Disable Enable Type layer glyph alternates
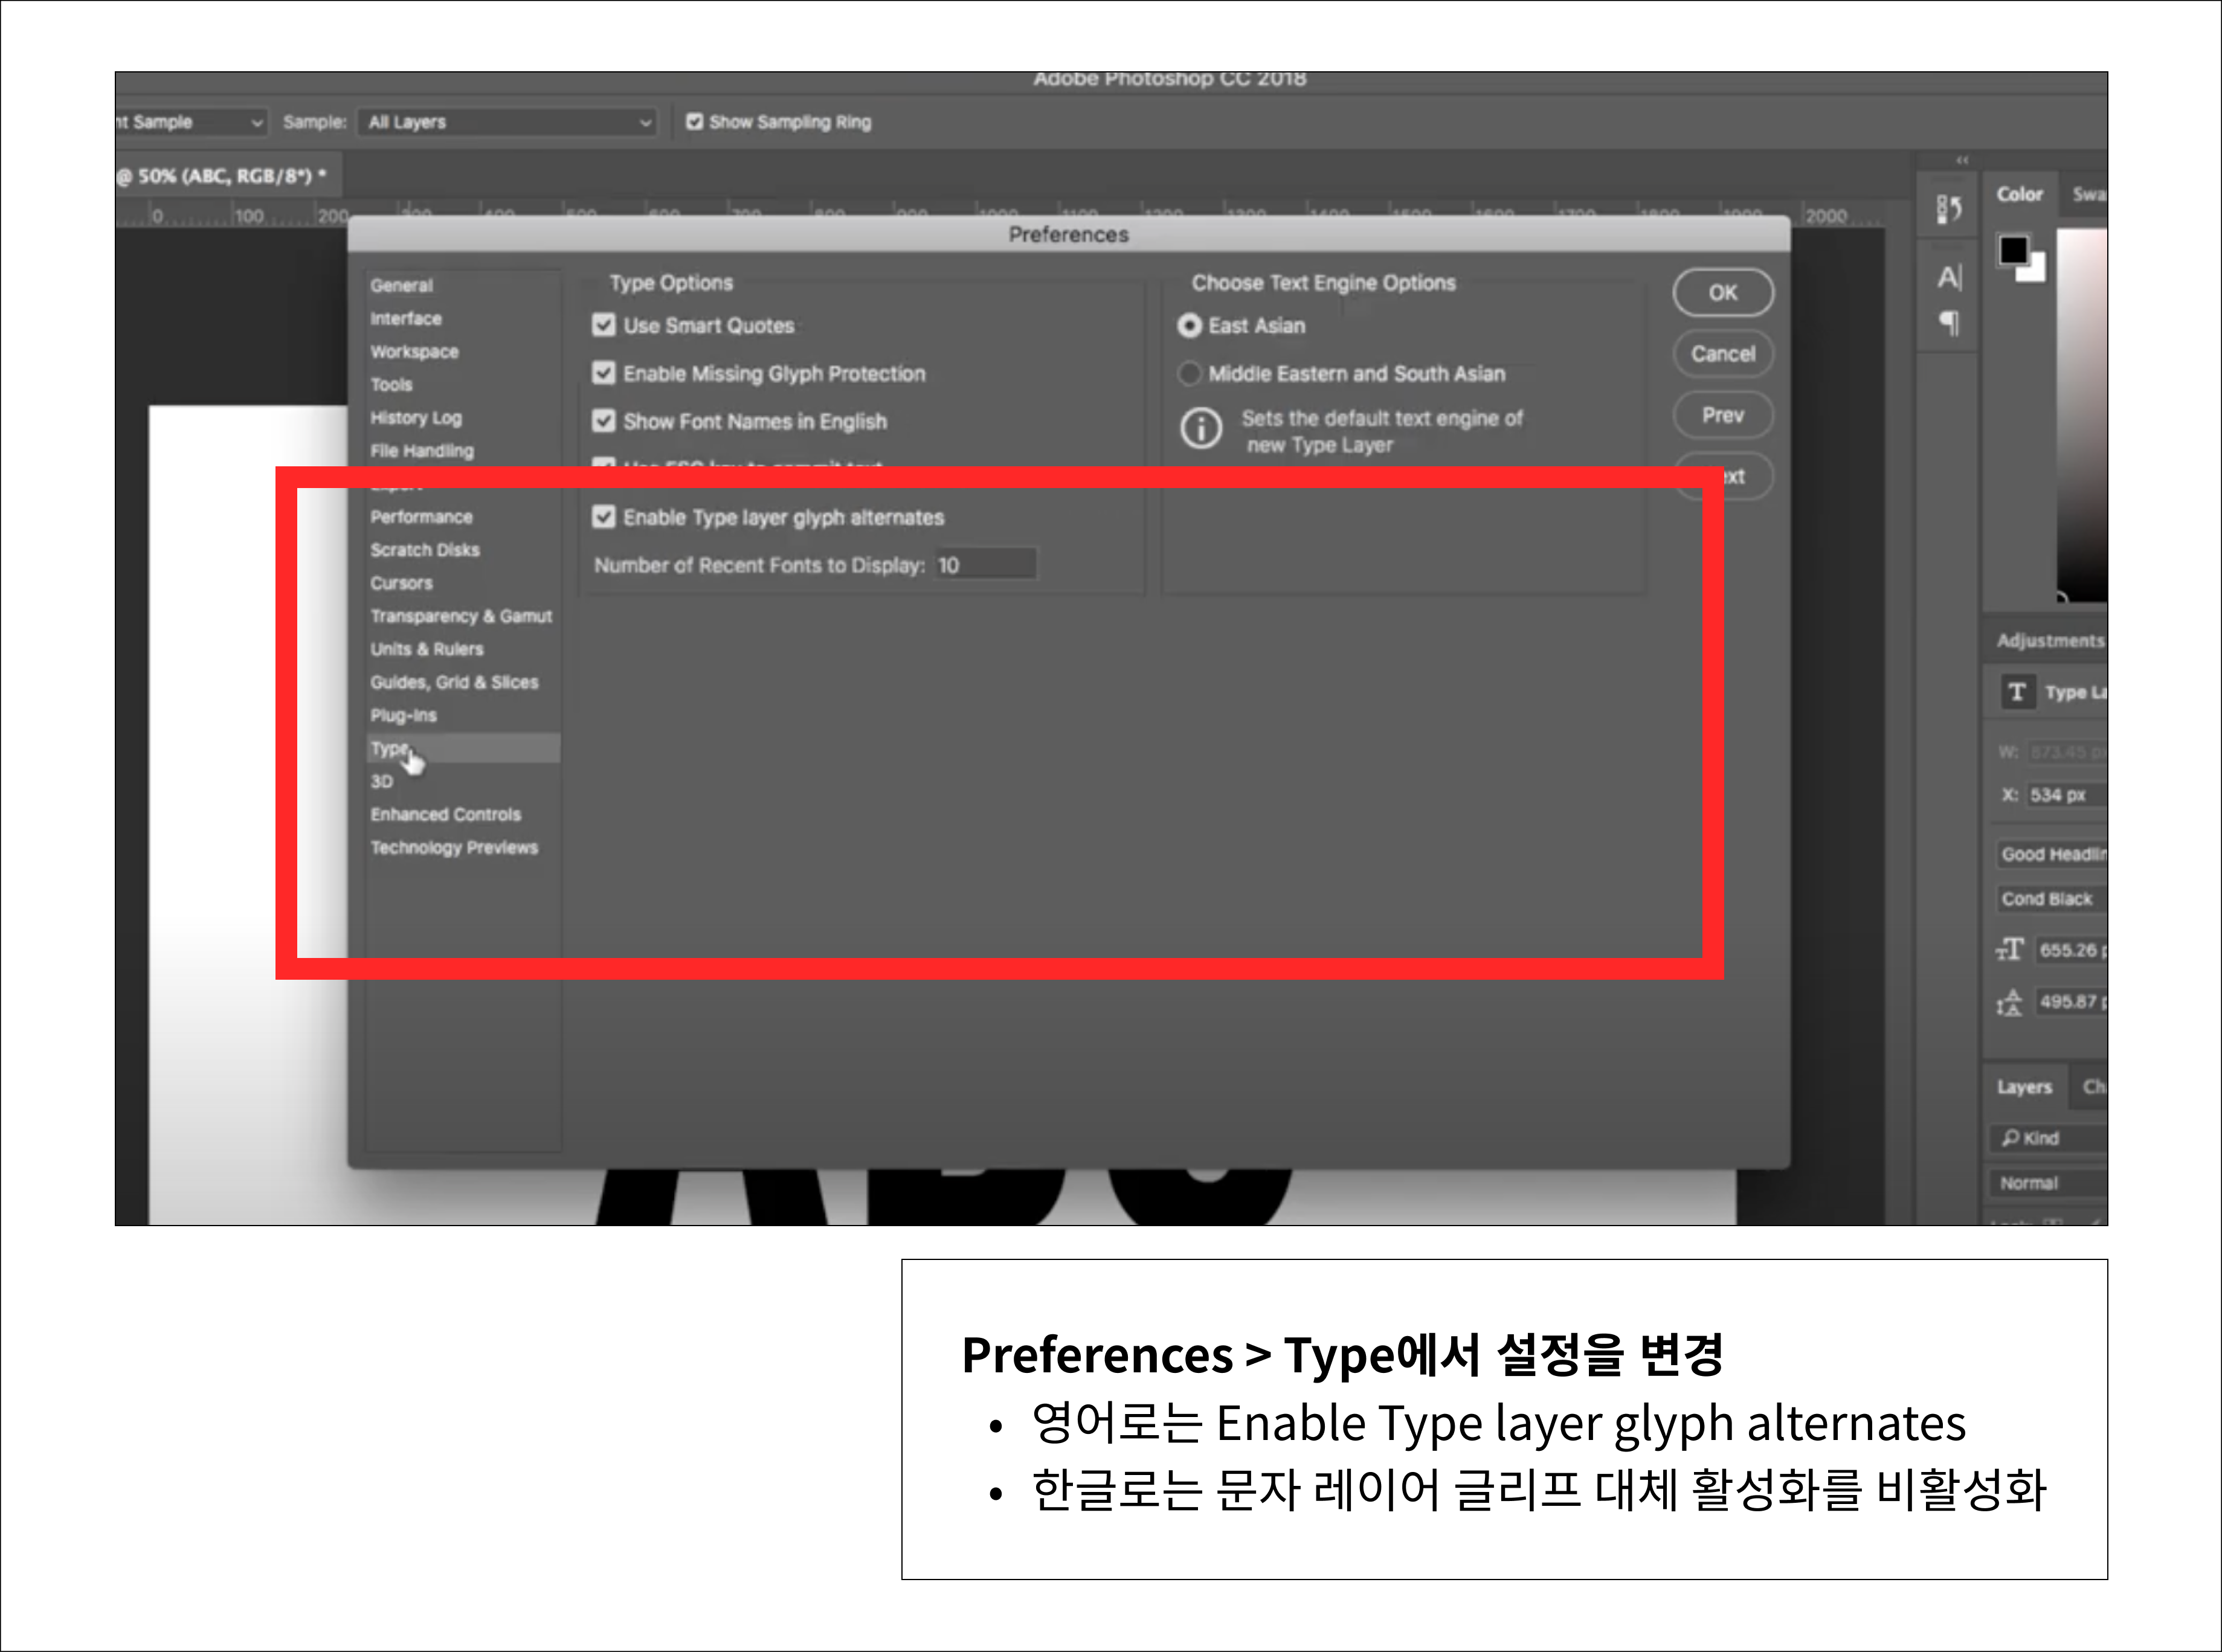Viewport: 2222px width, 1652px height. click(x=604, y=517)
